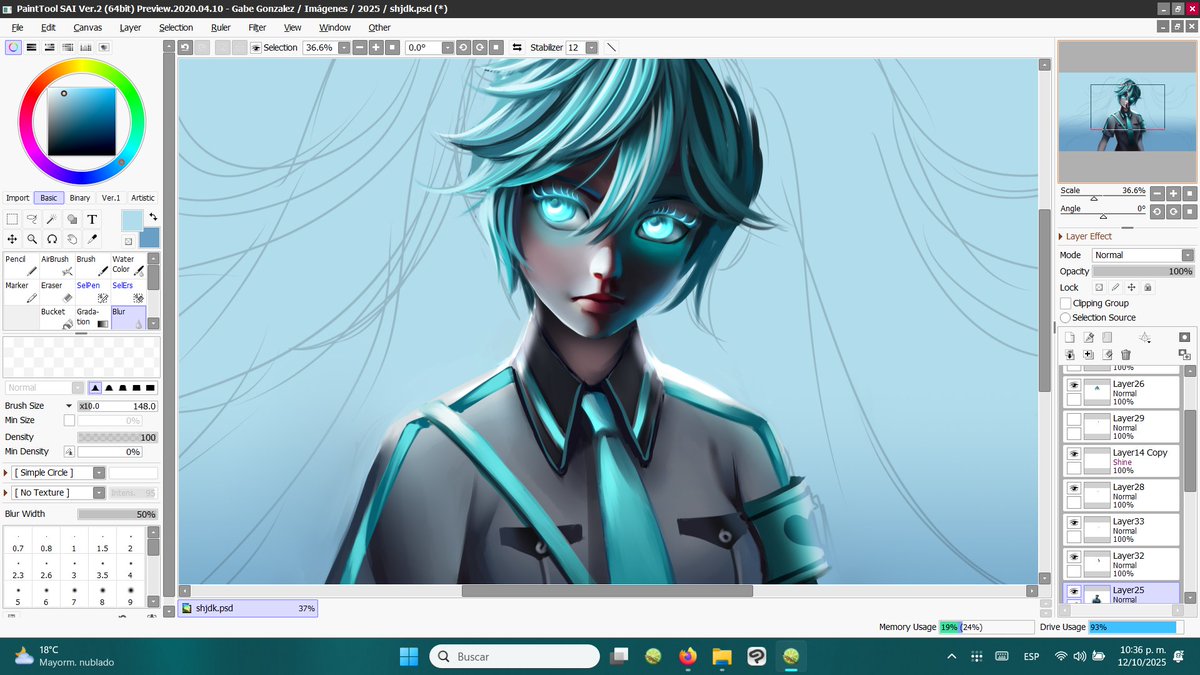Viewport: 1200px width, 675px height.
Task: Hide Layer33 with its eye icon
Action: [1074, 522]
